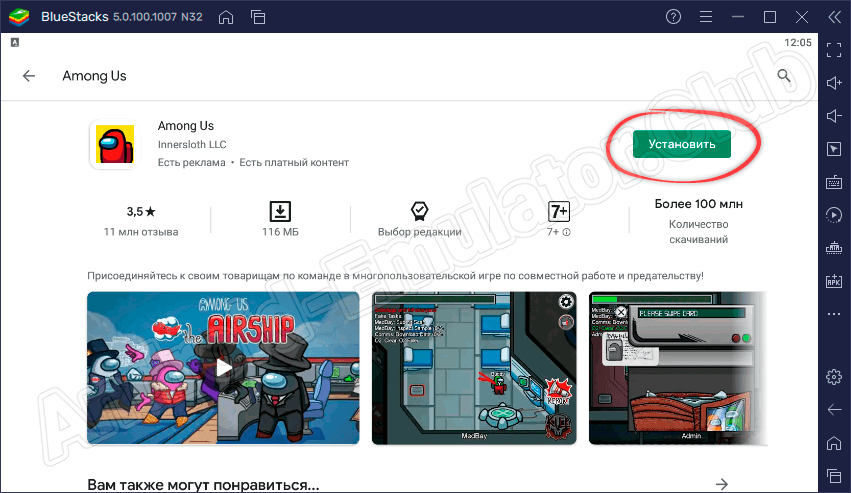This screenshot has height=493, width=851.
Task: Open the Innersloth LLC developer link
Action: [193, 144]
